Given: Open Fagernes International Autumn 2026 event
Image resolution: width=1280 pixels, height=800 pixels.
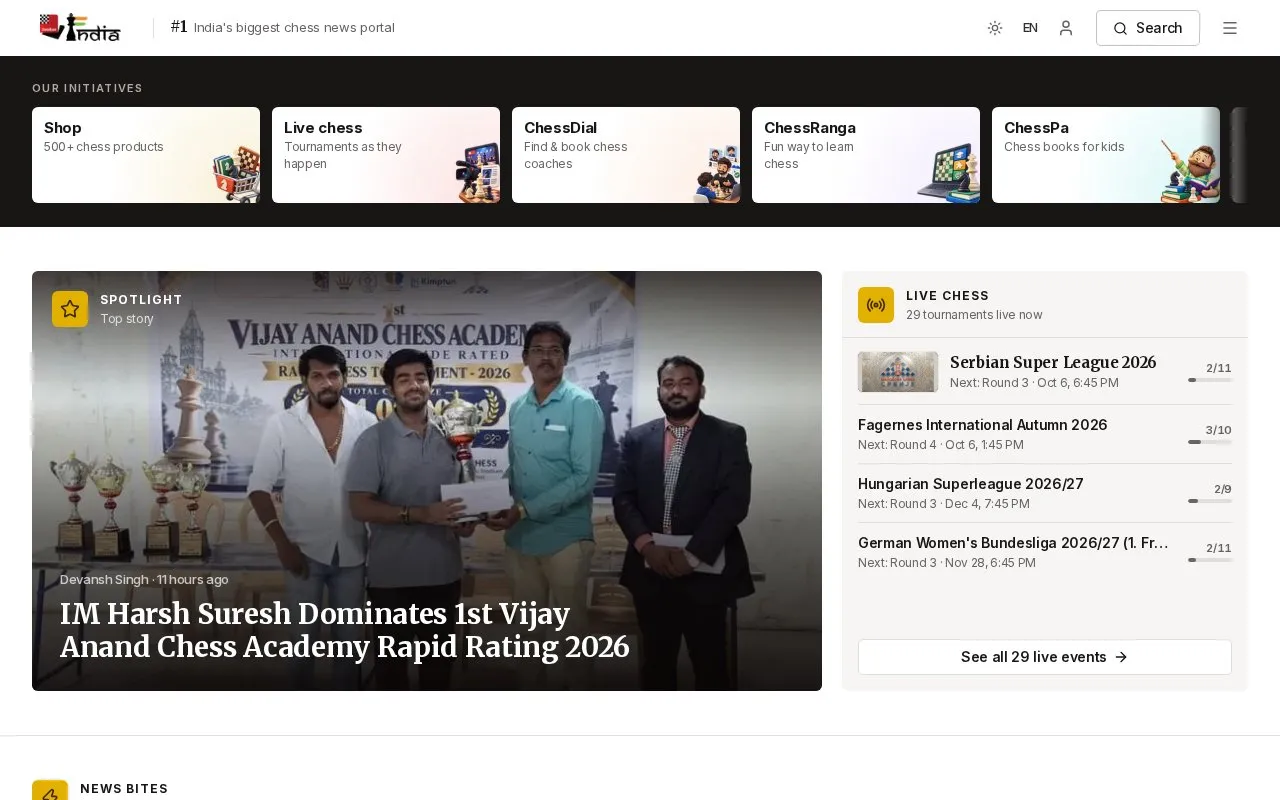Looking at the screenshot, I should click(x=1045, y=434).
